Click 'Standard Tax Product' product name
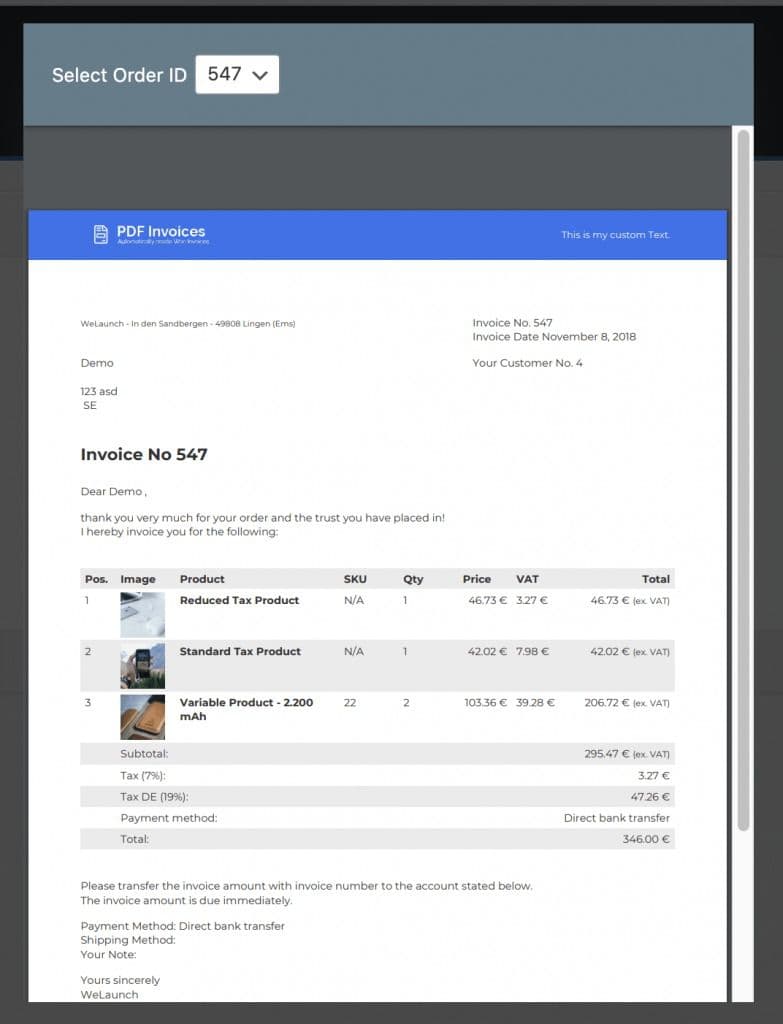 240,651
